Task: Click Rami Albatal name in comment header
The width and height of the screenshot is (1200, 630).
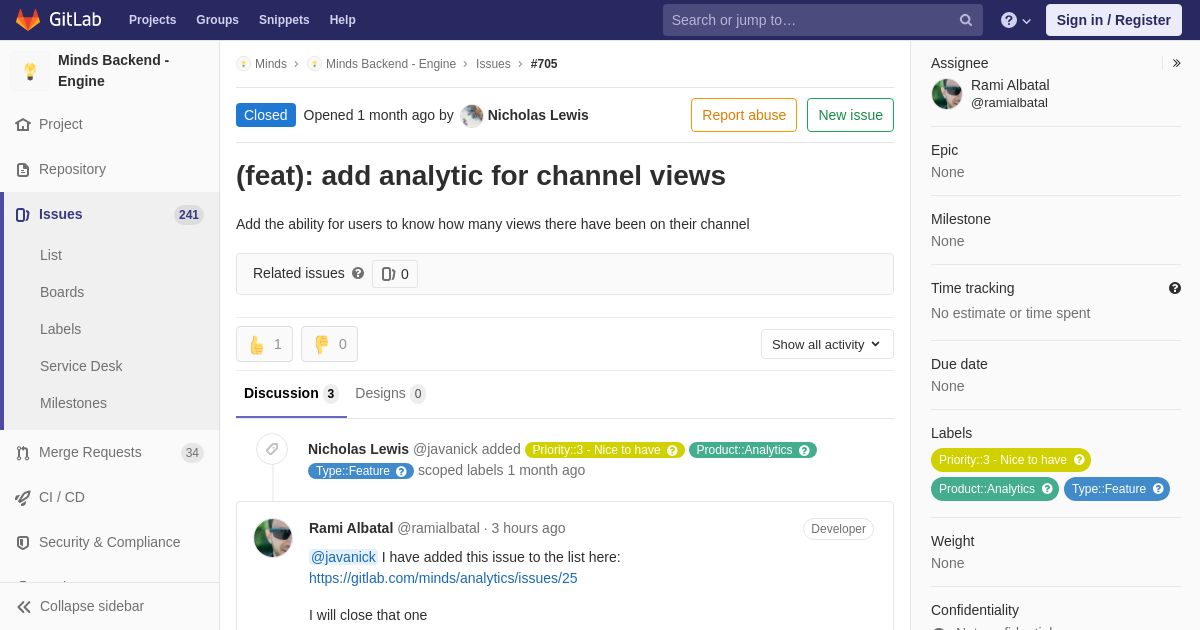Action: tap(351, 528)
